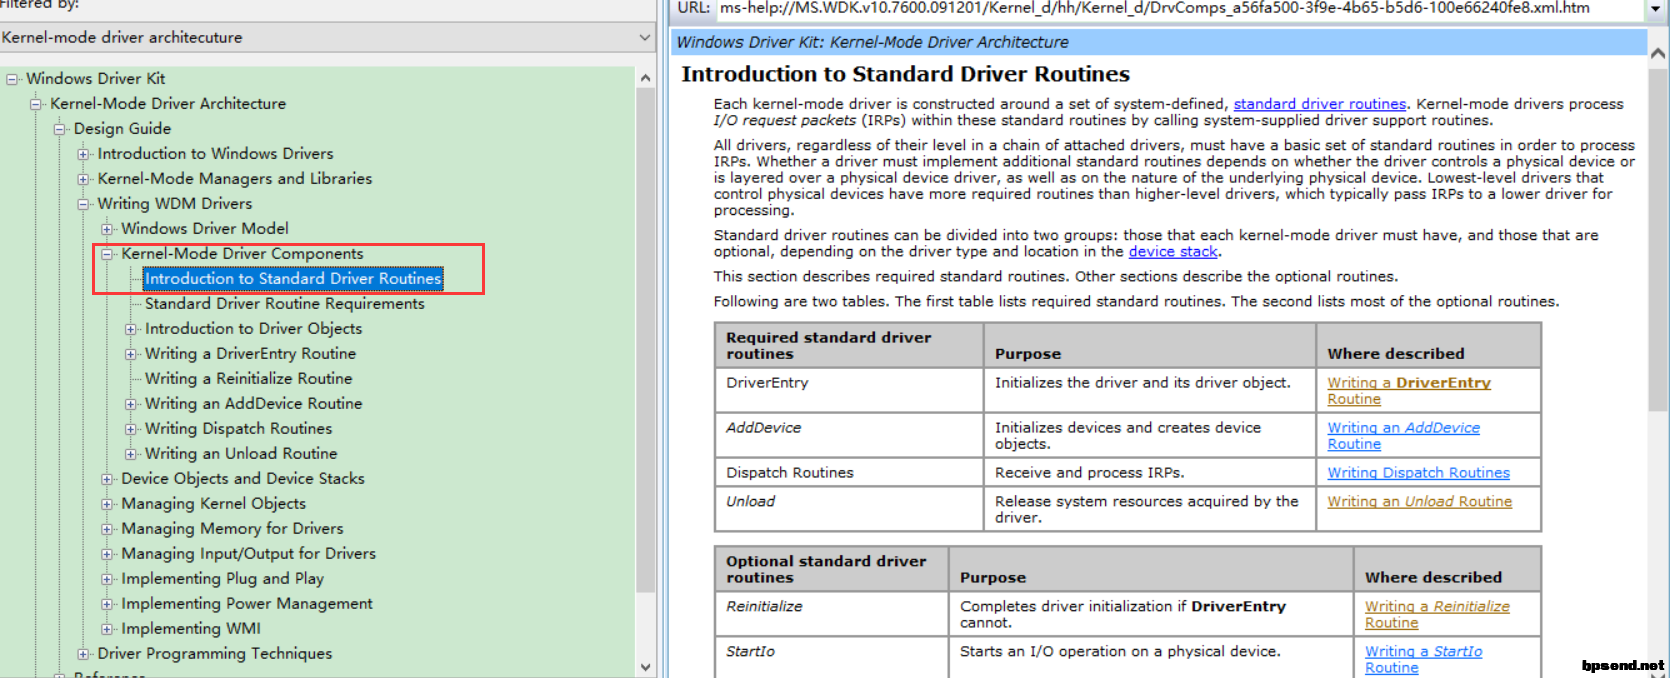Viewport: 1670px width, 678px height.
Task: Expand Writing an Unload Routine node
Action: [131, 454]
